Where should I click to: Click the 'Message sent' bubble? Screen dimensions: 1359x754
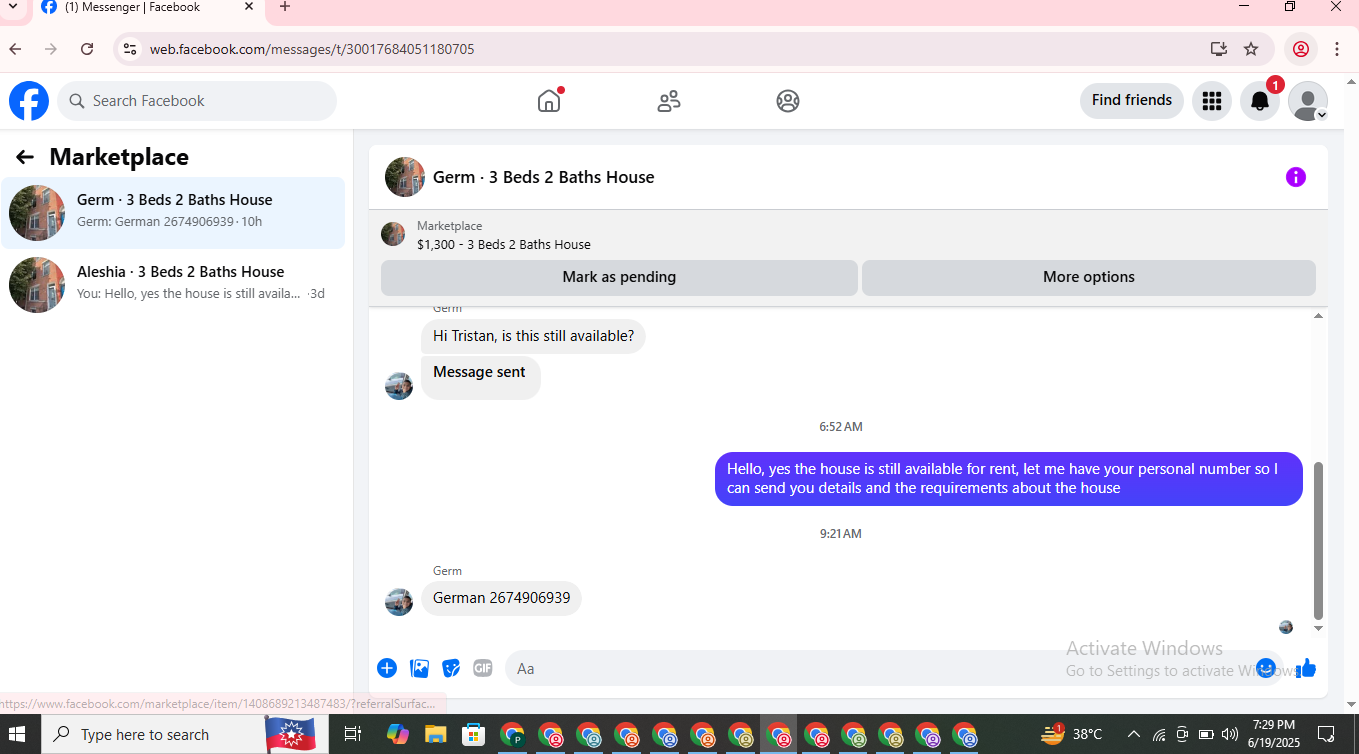pos(480,377)
